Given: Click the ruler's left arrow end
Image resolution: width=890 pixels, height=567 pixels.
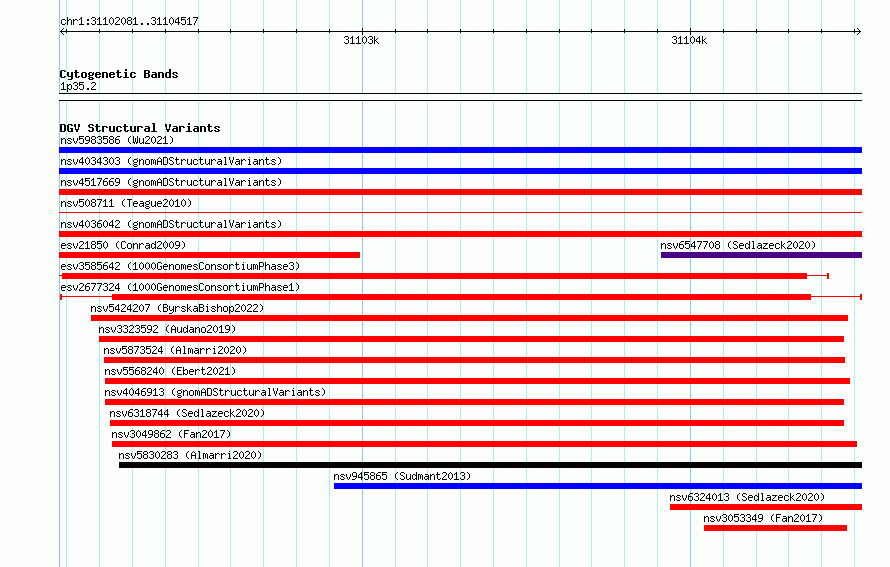Looking at the screenshot, I should [x=63, y=31].
